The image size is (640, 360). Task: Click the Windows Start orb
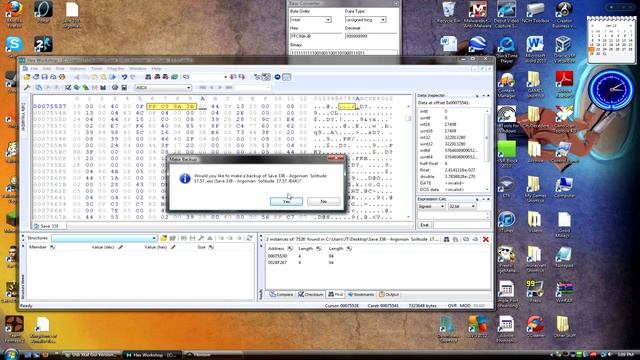(11, 354)
